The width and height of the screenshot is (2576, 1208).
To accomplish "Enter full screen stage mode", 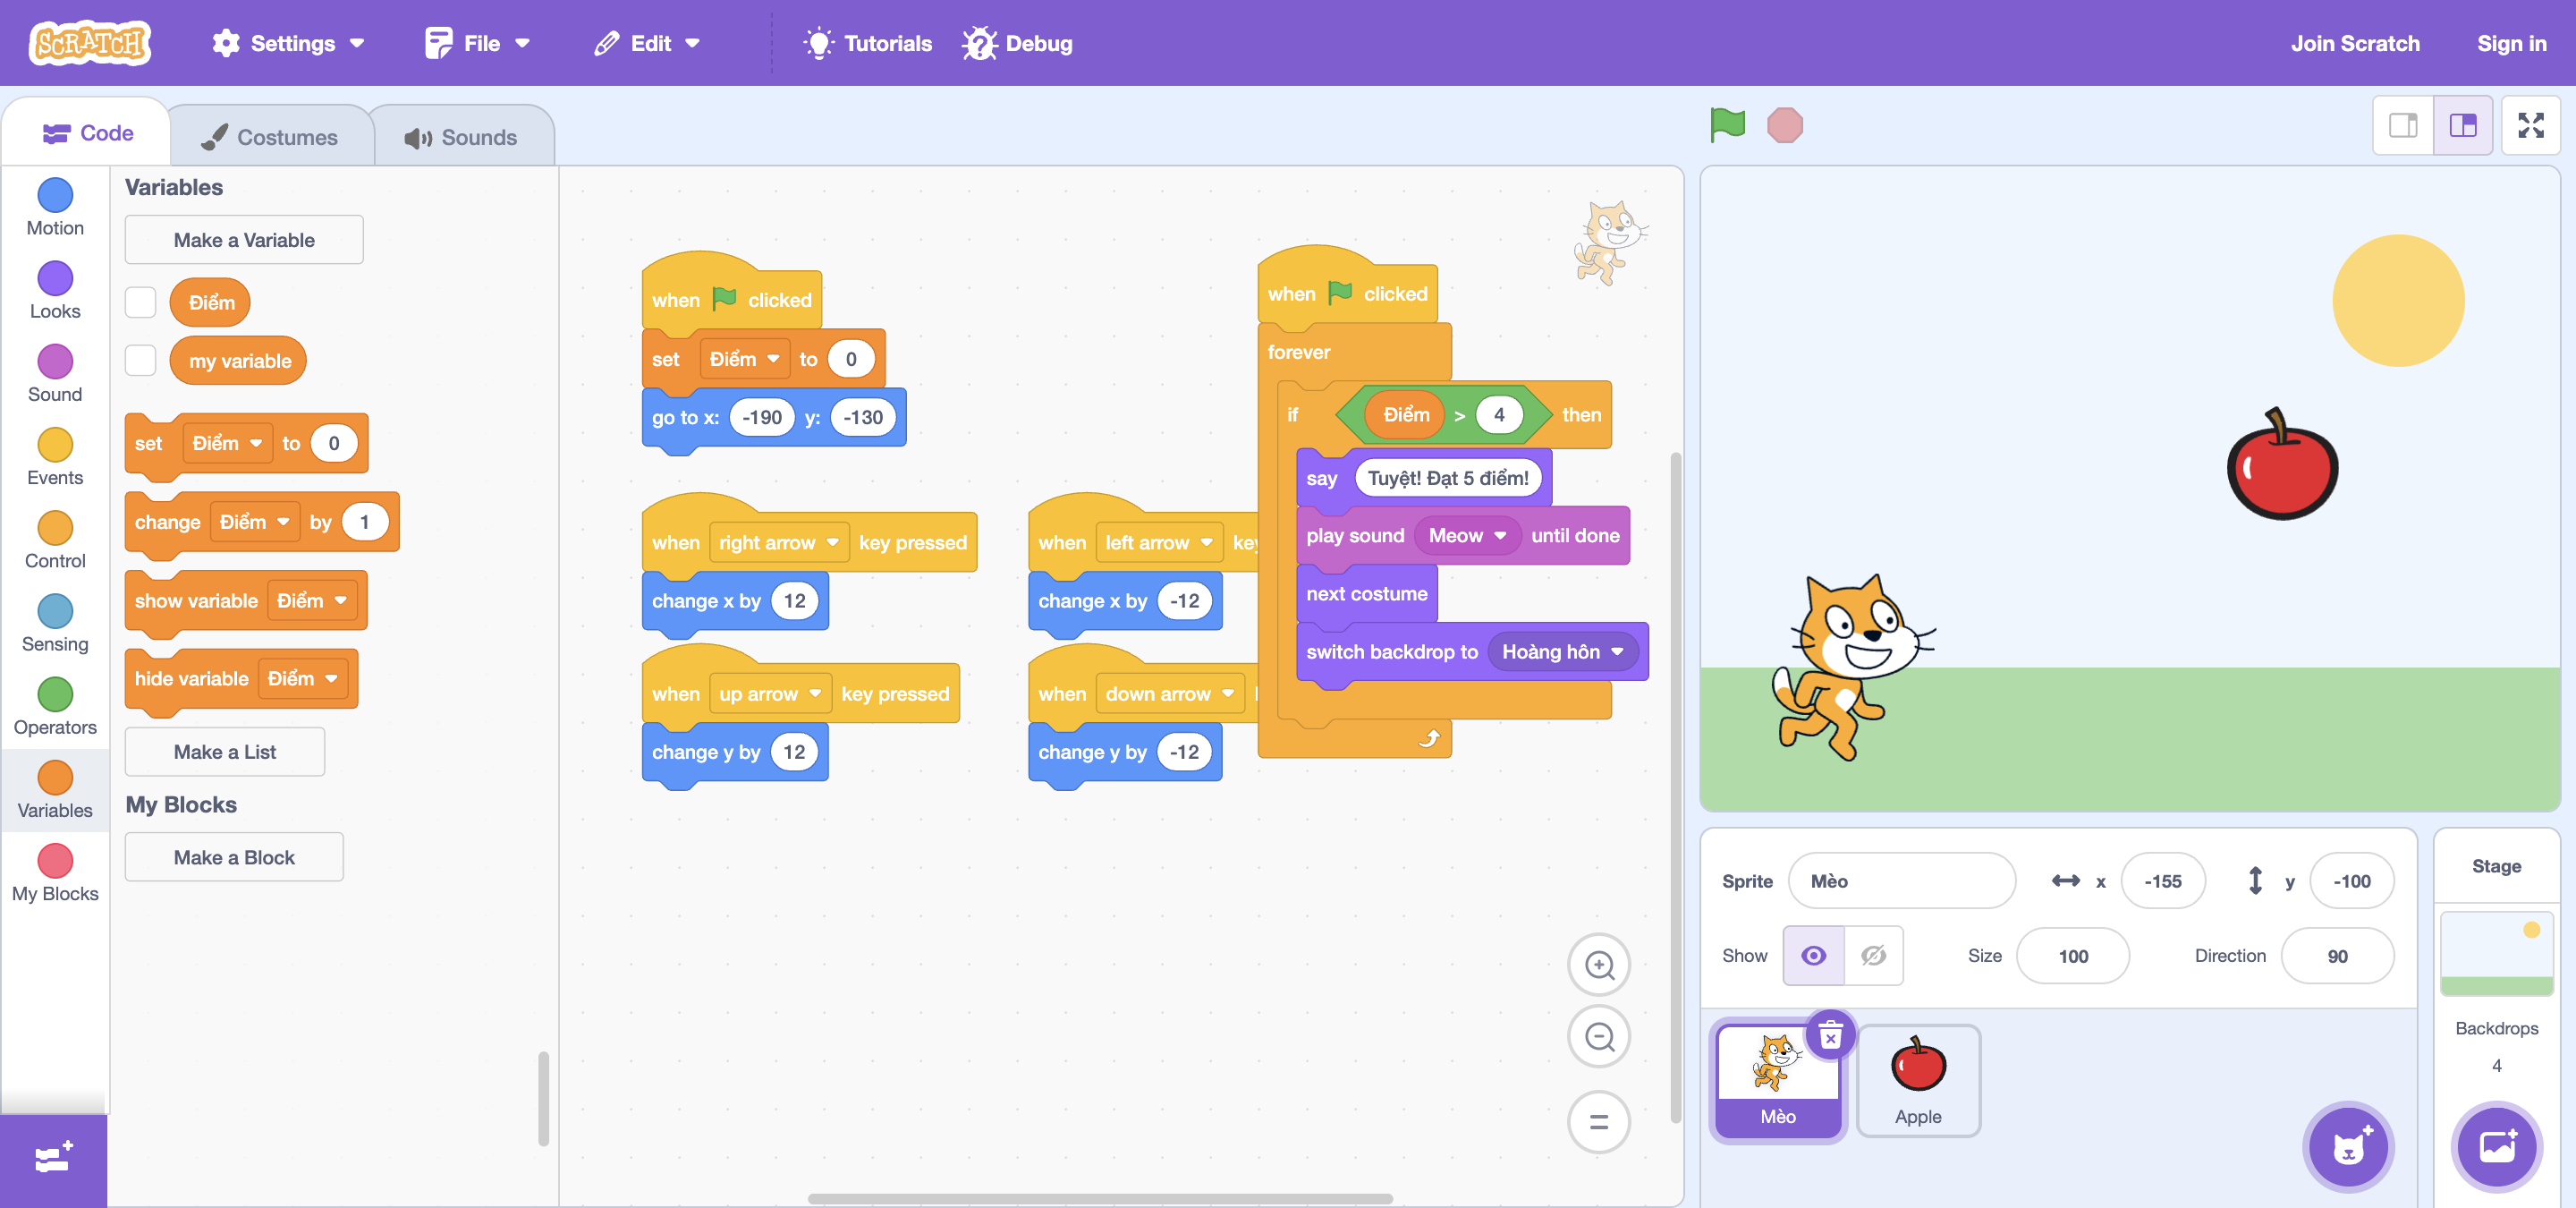I will pos(2530,125).
